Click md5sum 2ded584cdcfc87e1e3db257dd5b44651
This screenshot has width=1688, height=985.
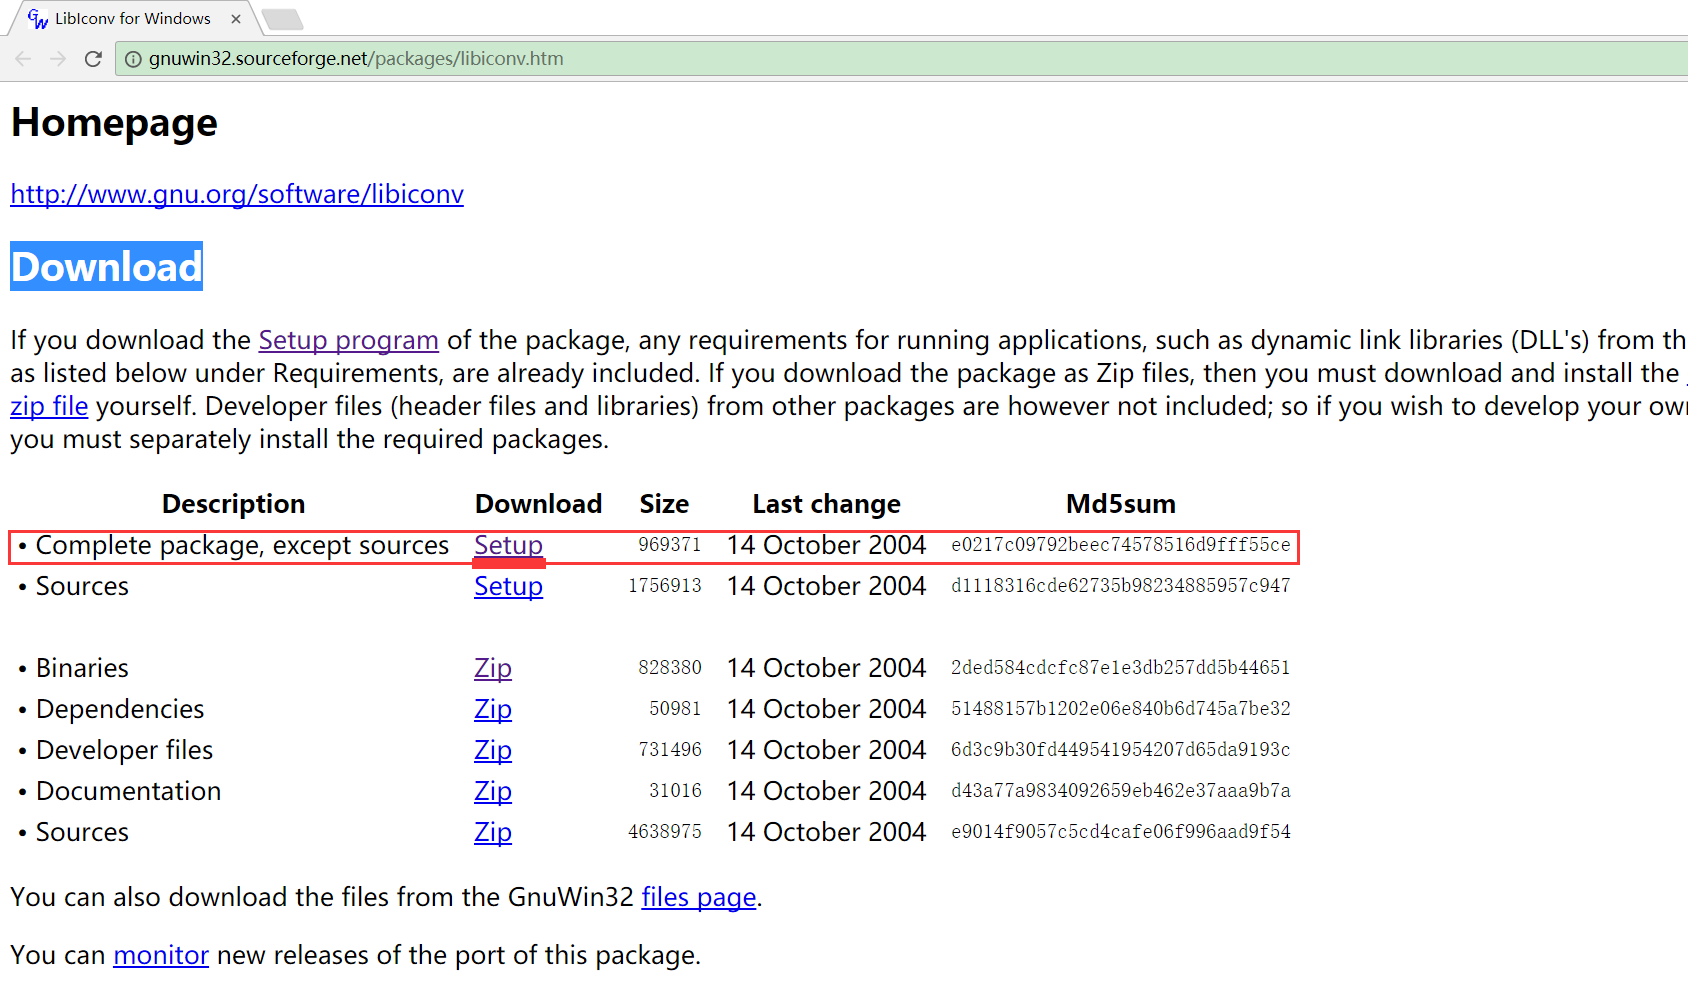point(1121,668)
